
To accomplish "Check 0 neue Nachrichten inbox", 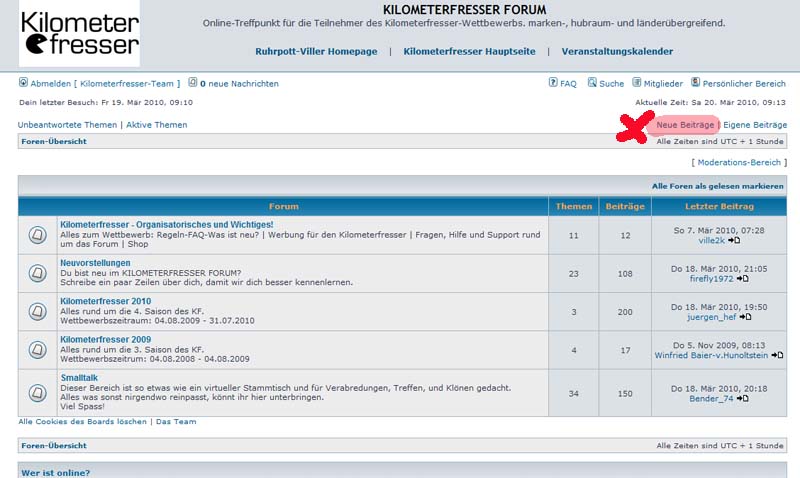I will click(239, 84).
